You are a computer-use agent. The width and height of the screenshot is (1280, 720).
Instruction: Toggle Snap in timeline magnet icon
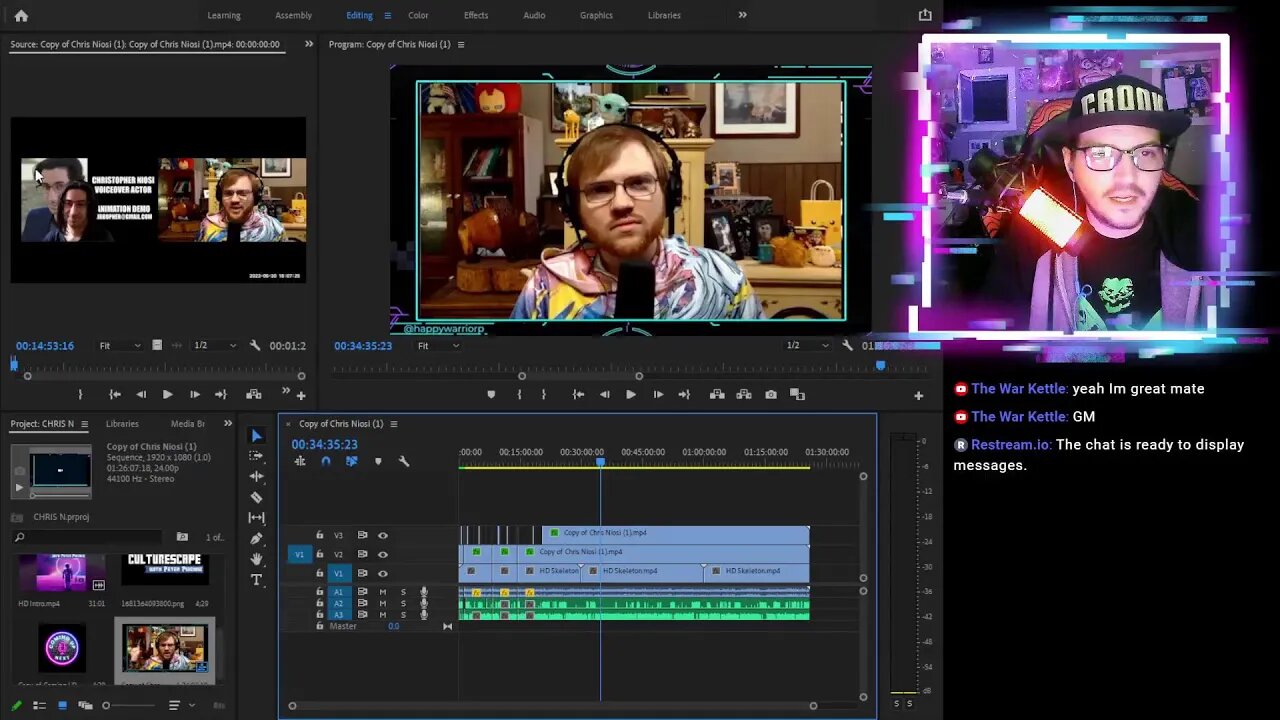(x=326, y=461)
